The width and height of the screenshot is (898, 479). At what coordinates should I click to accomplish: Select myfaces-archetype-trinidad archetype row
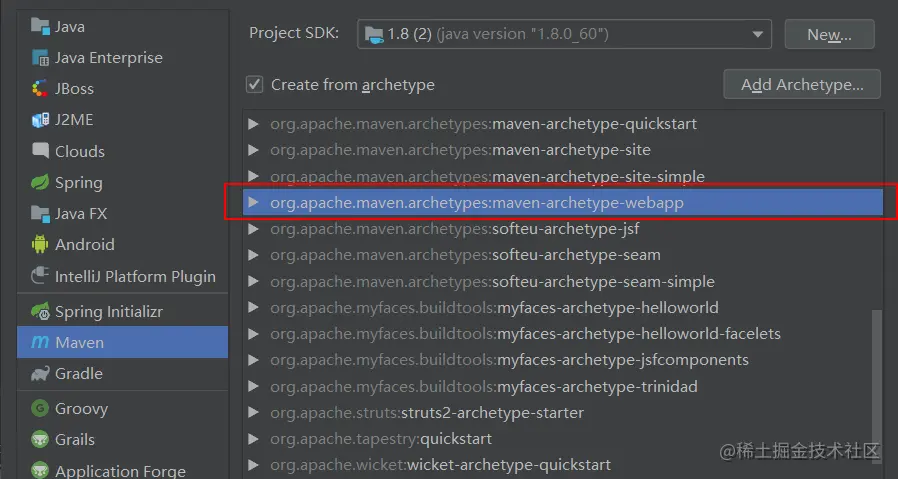(x=562, y=386)
